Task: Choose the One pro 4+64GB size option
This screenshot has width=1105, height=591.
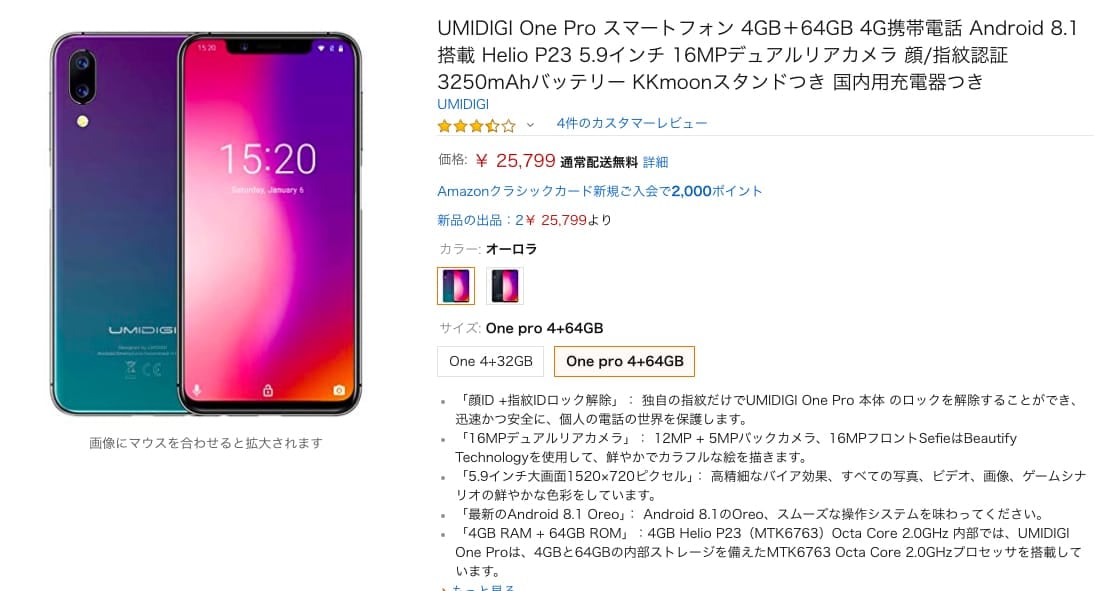Action: pos(624,361)
